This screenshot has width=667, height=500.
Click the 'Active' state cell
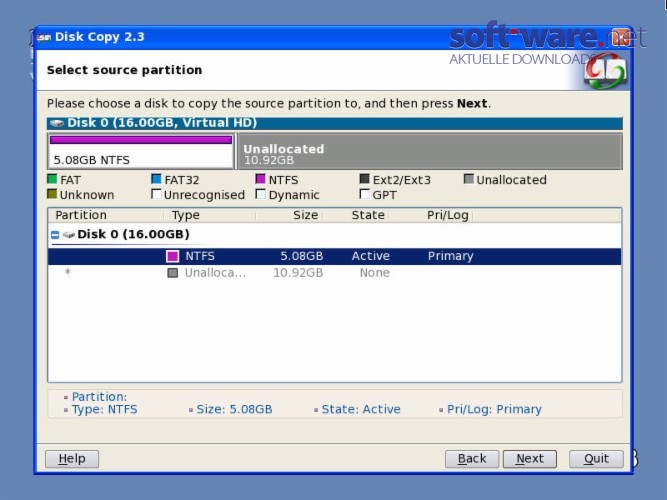click(371, 256)
